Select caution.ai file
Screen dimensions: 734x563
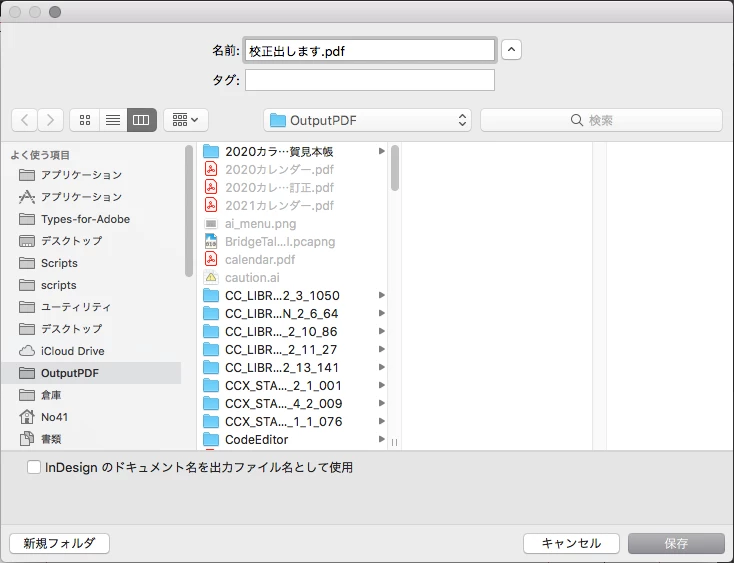tap(293, 278)
